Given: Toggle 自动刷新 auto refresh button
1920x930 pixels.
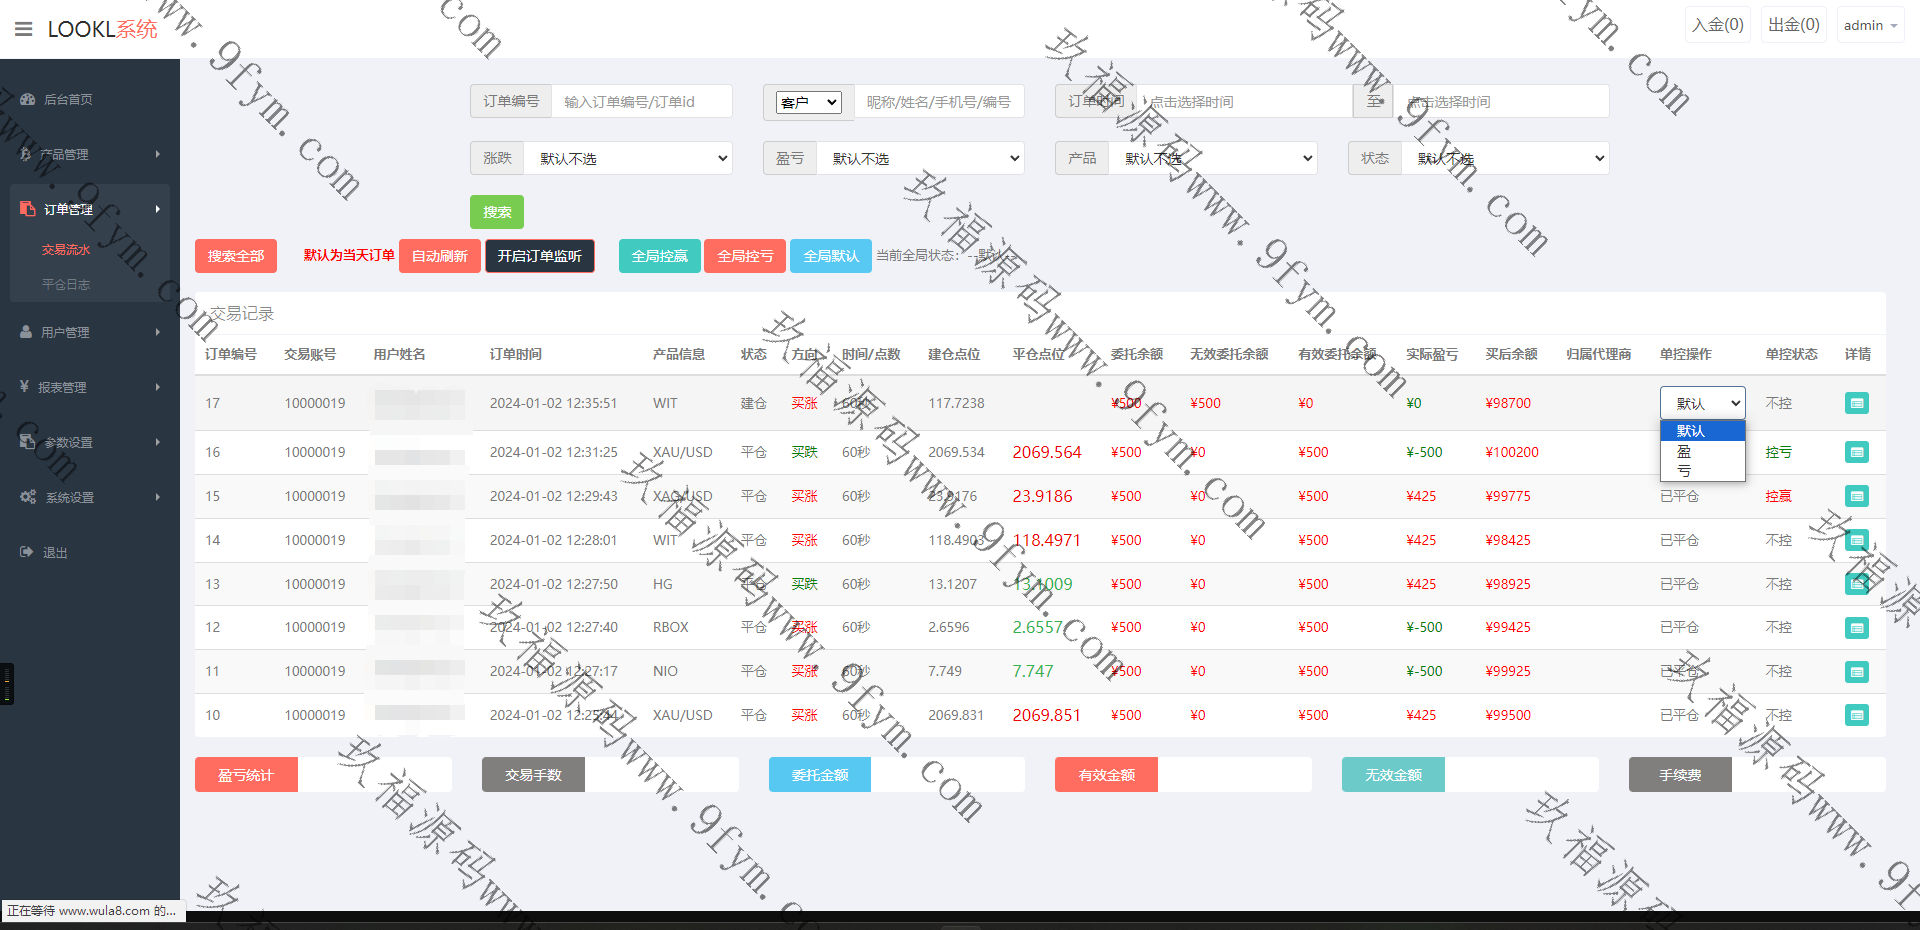Looking at the screenshot, I should pos(439,256).
